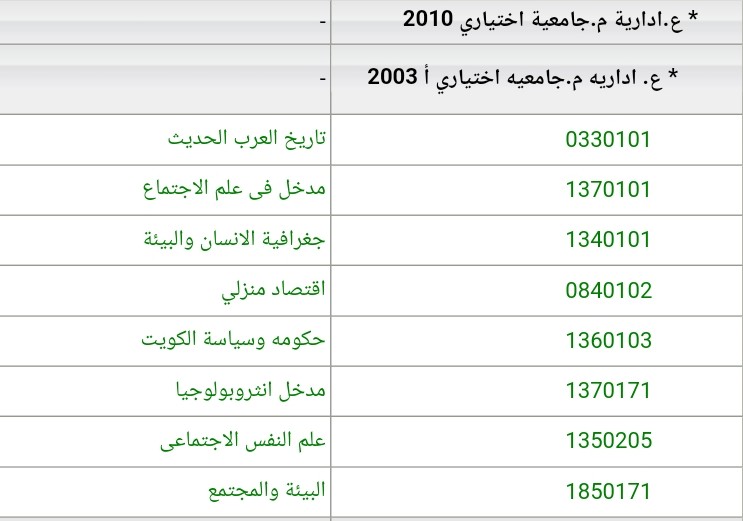Click course name علم النفس الاجتماعى
Image resolution: width=743 pixels, height=521 pixels.
pos(243,440)
